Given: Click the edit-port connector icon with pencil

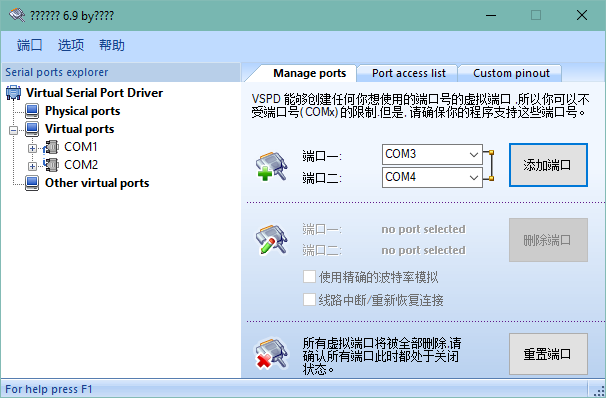Looking at the screenshot, I should (x=272, y=240).
